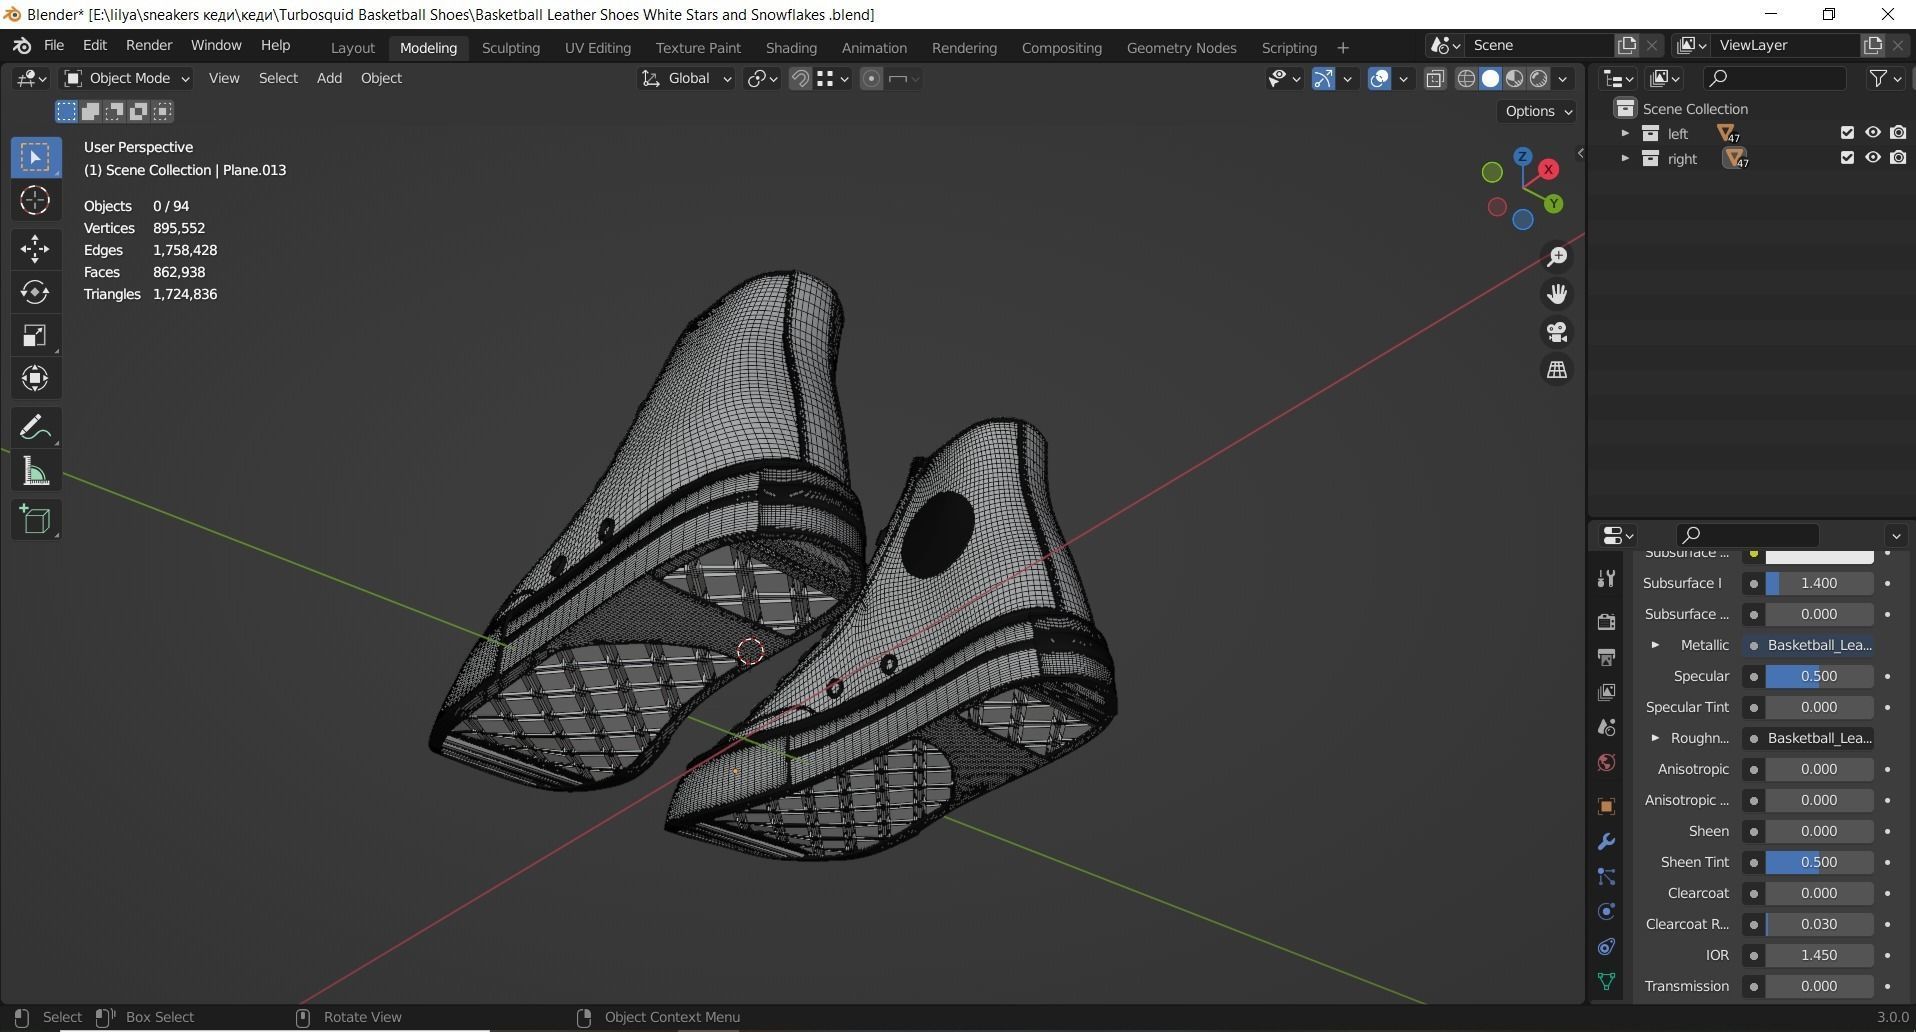Screen dimensions: 1916x1032
Task: Select the Annotate pencil tool
Action: 35,428
